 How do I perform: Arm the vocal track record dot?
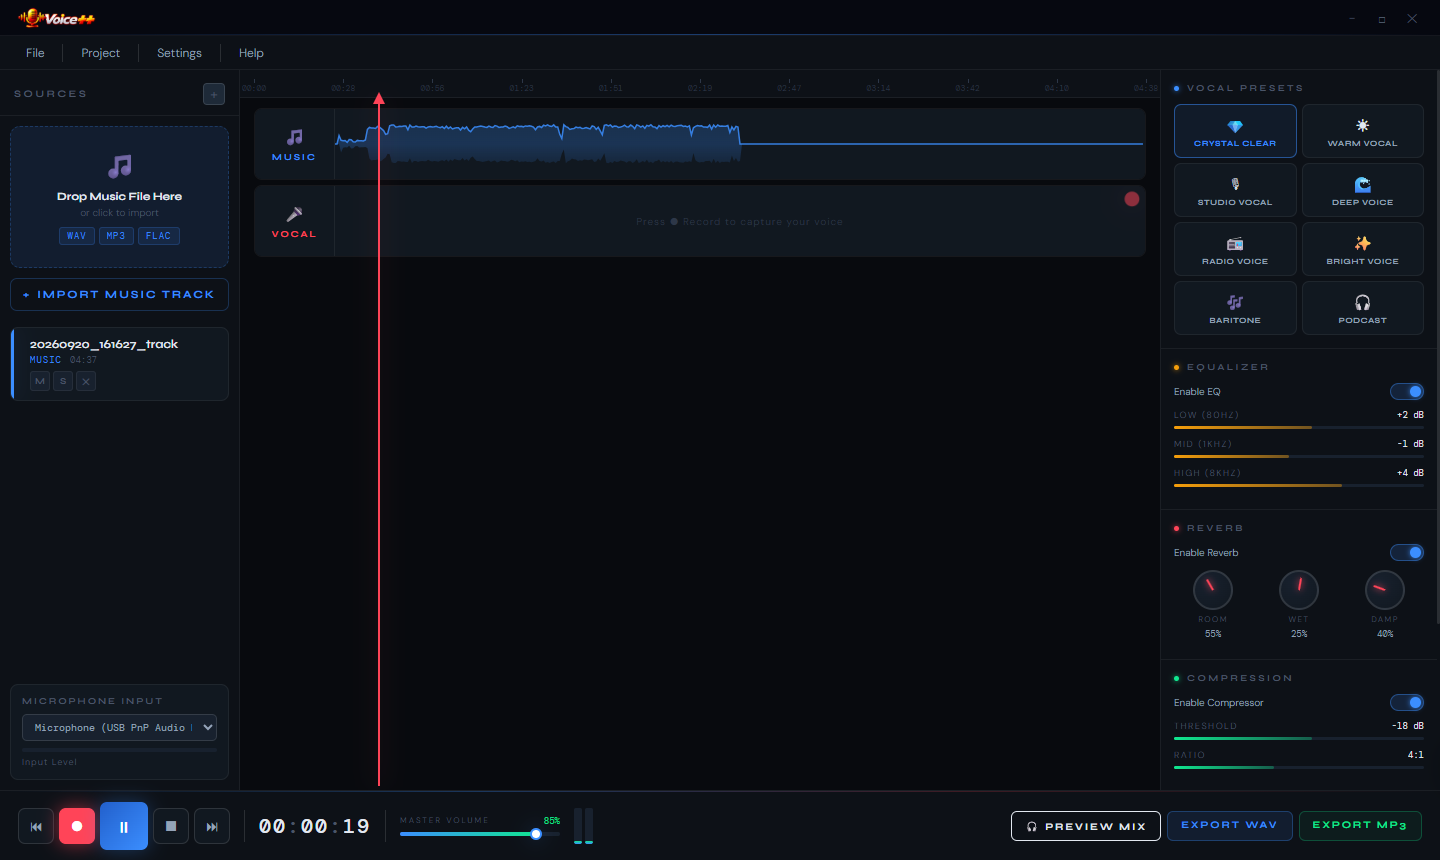pos(1132,199)
